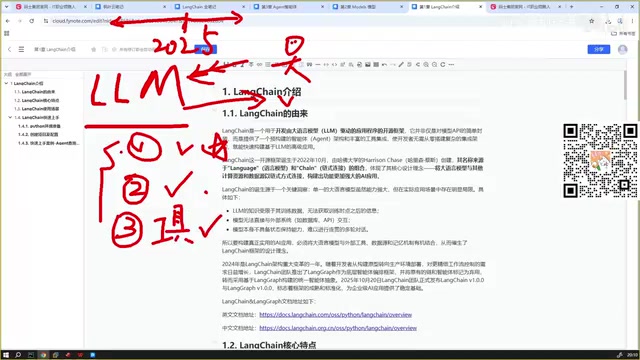Switch to the '第3章 Agent智能体' browser tab
The width and height of the screenshot is (640, 360).
(x=289, y=7)
